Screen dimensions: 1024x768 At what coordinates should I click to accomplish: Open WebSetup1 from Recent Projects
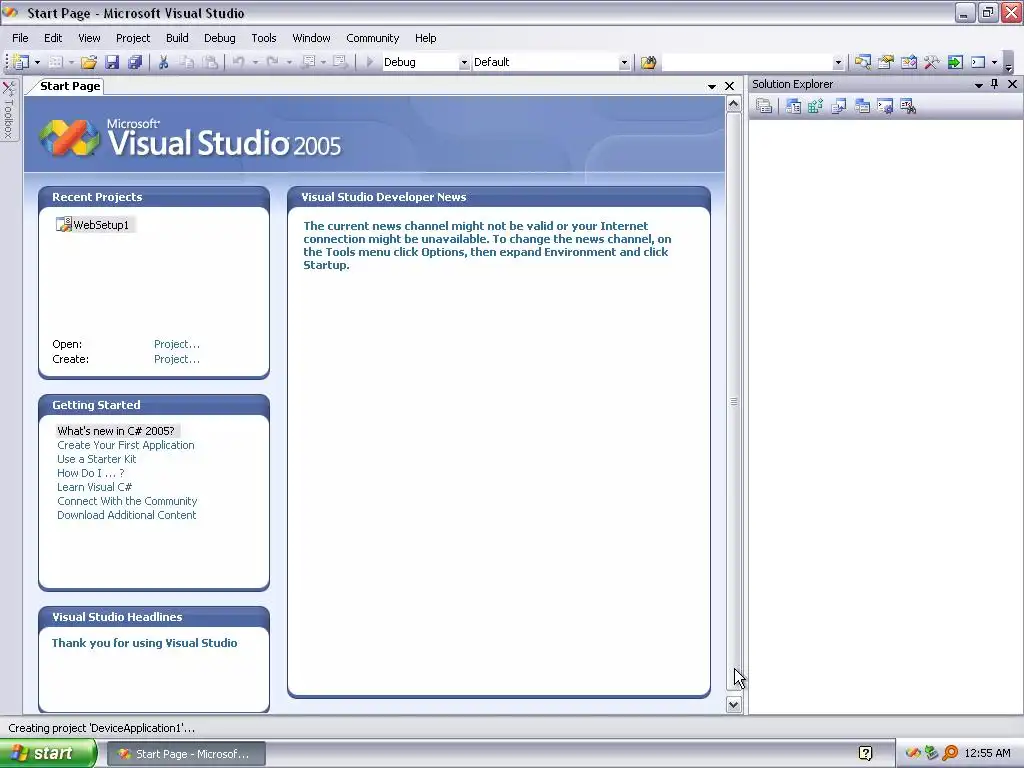point(101,225)
